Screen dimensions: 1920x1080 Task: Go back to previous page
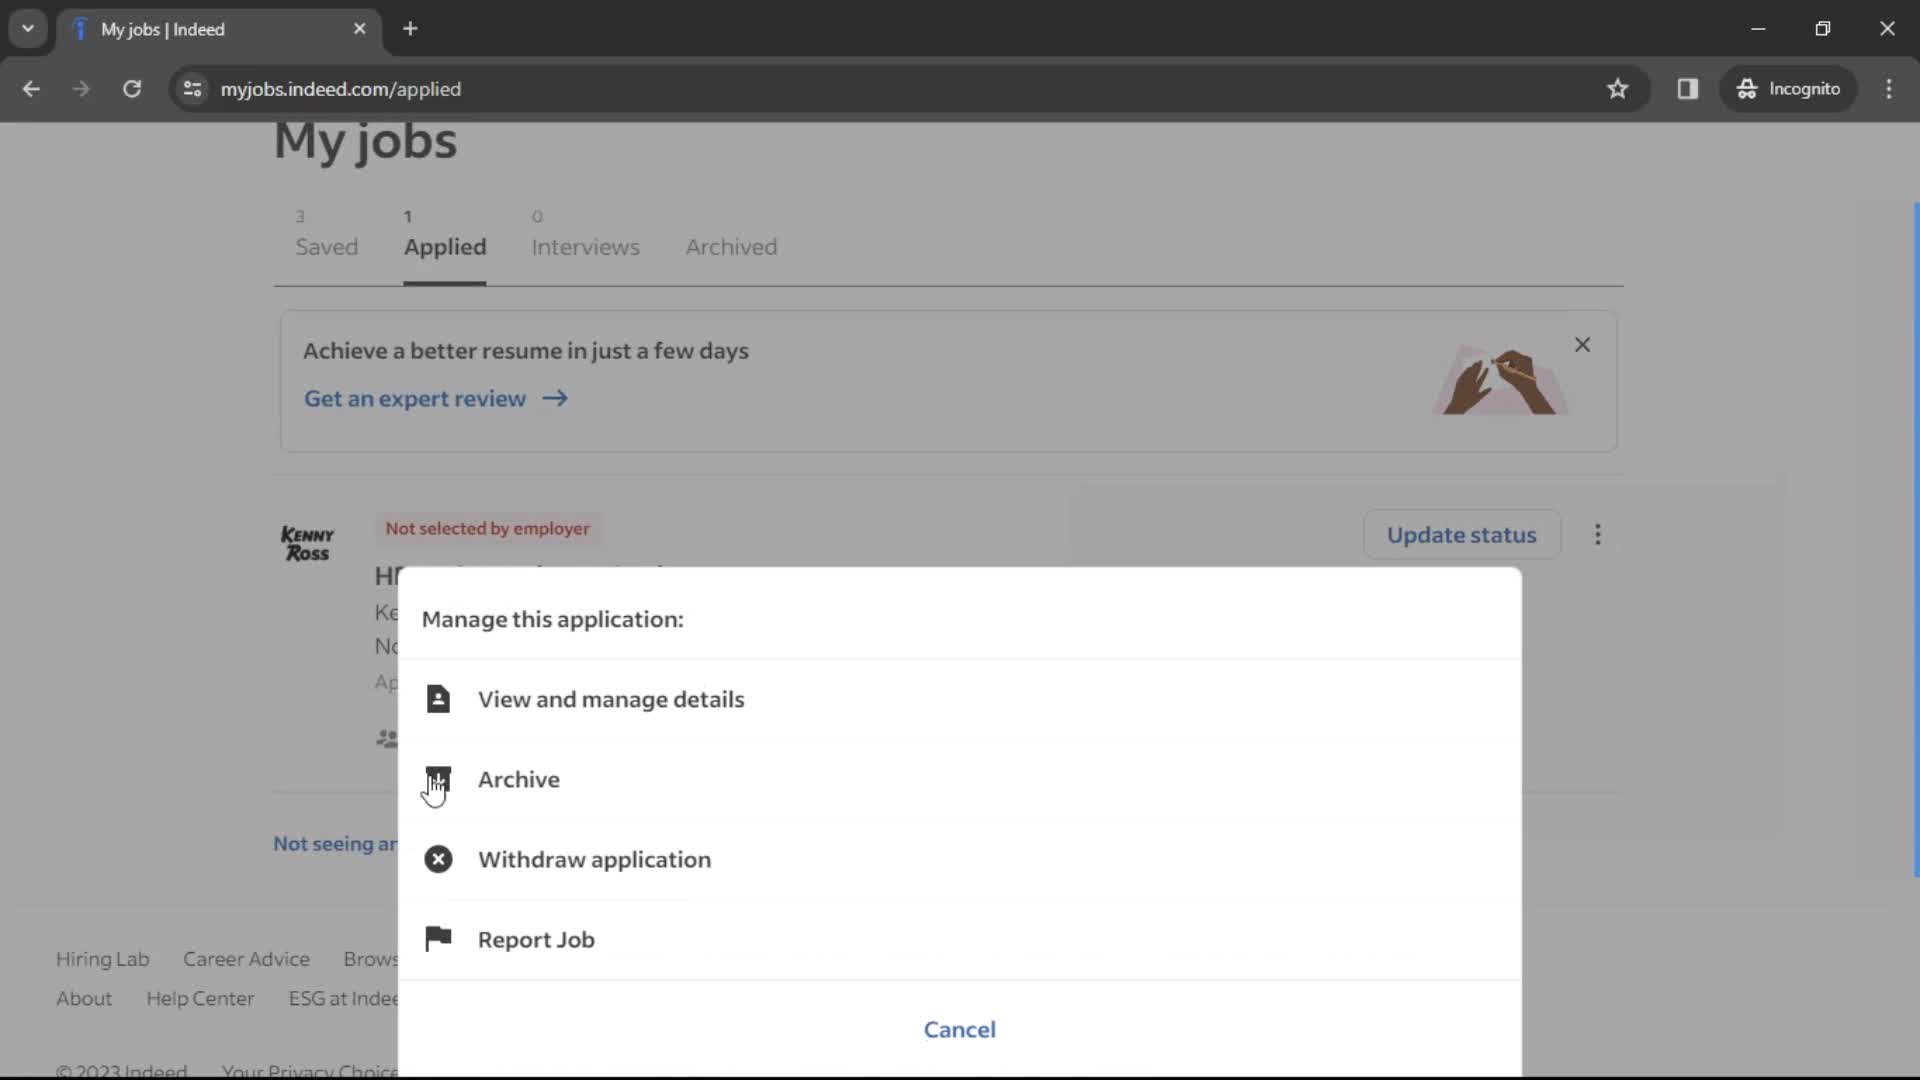31,89
